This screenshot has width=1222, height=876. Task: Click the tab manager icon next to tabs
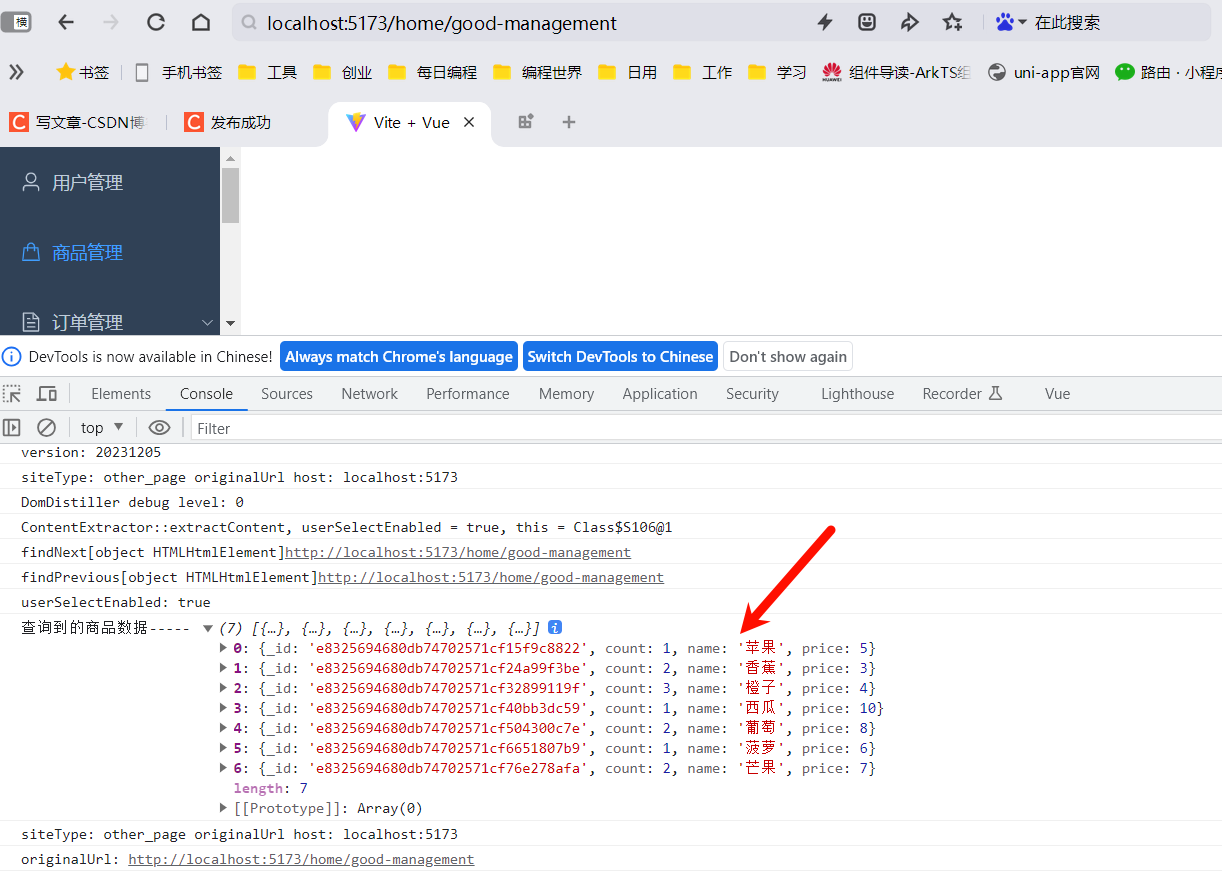(x=525, y=122)
